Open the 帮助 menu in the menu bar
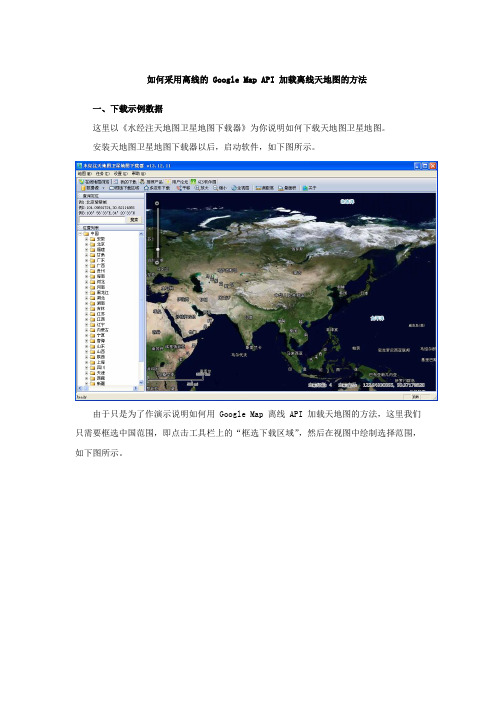Image resolution: width=496 pixels, height=702 pixels. (x=138, y=173)
